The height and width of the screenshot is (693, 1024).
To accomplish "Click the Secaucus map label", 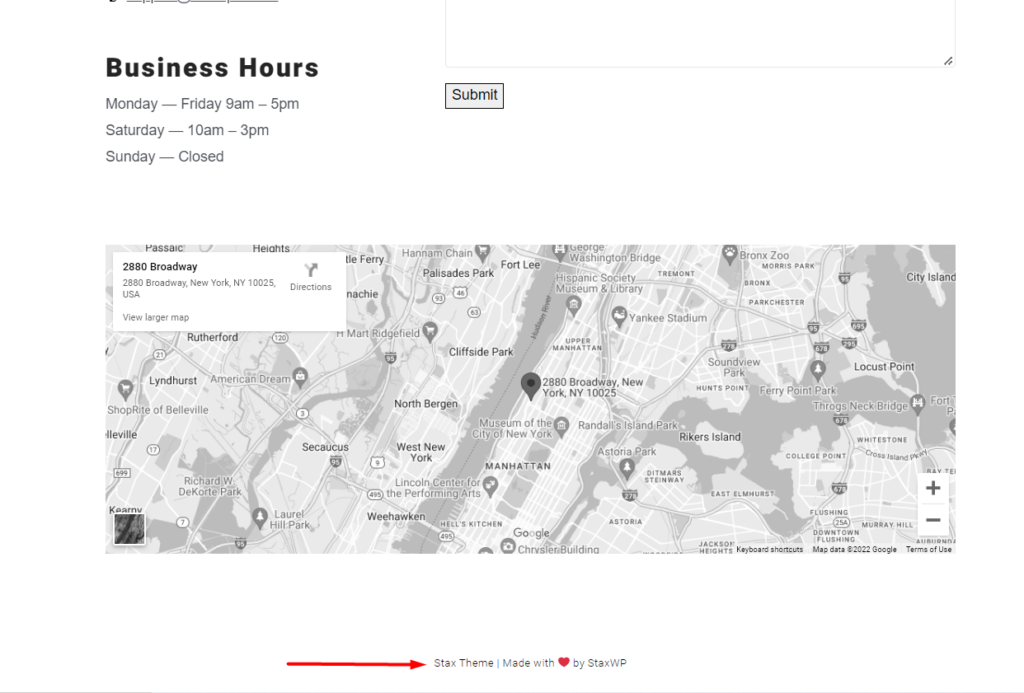I will pos(325,447).
